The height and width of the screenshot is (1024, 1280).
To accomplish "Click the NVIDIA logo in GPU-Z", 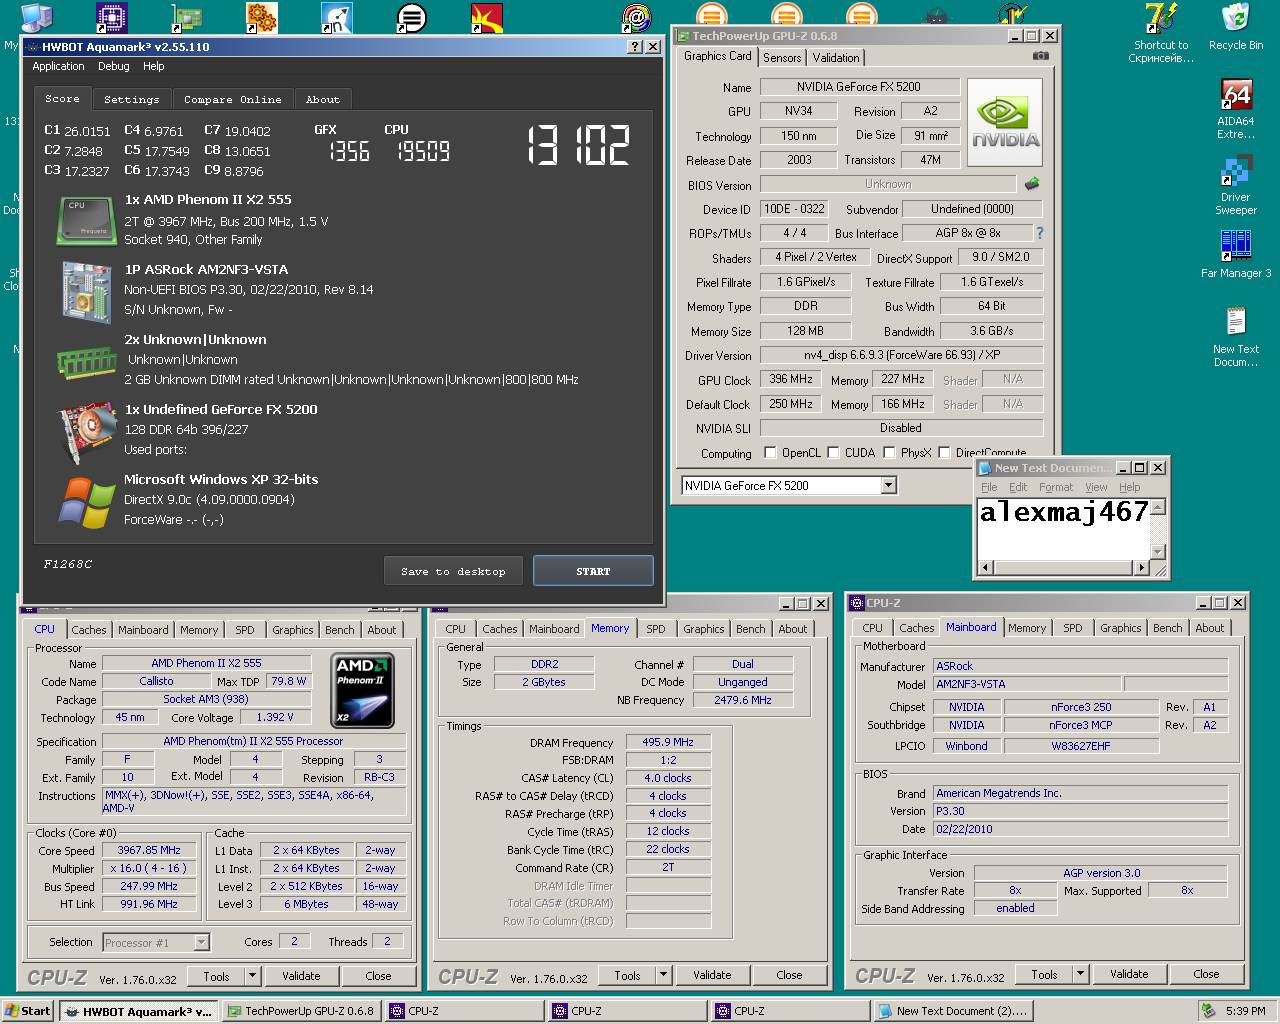I will click(x=1005, y=123).
